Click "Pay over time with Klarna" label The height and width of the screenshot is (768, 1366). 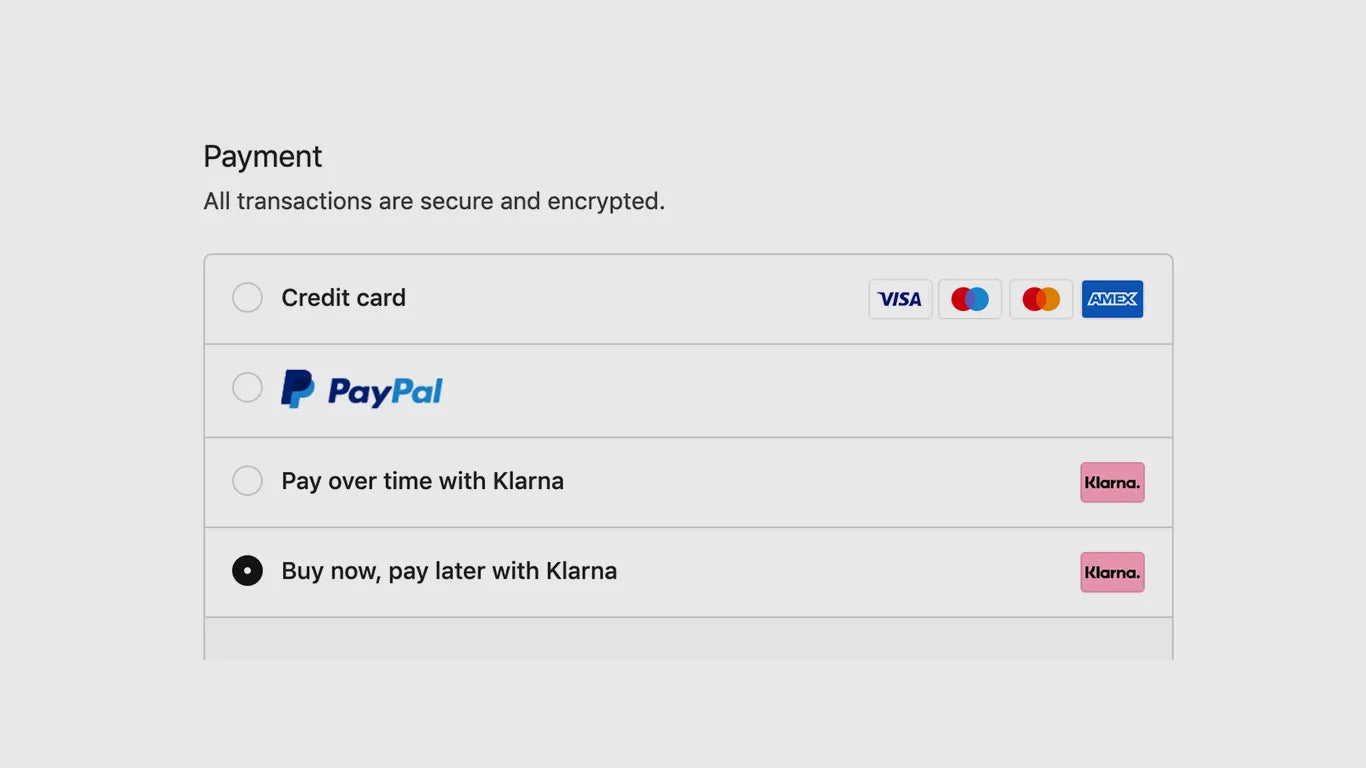[x=422, y=481]
